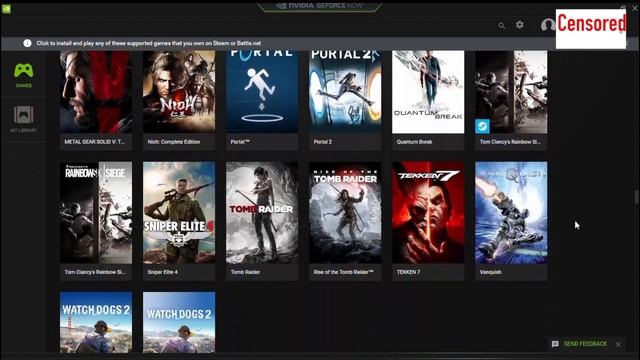640x360 pixels.
Task: Click the Send Feedback chat icon
Action: [x=555, y=344]
